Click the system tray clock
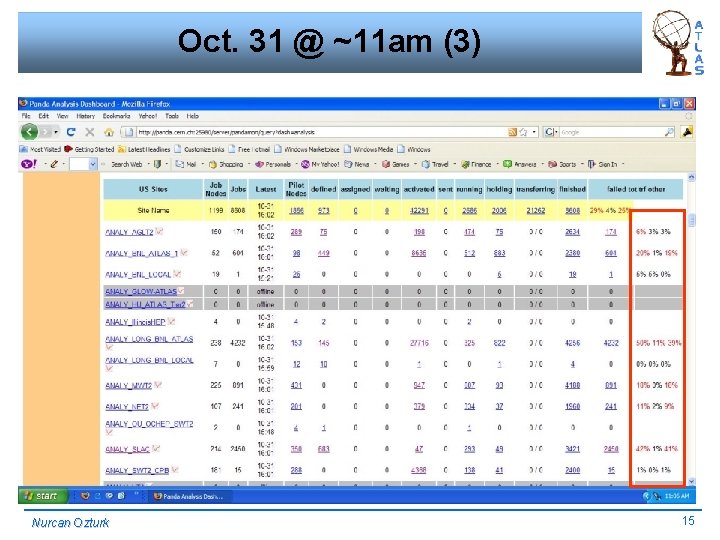This screenshot has width=720, height=540. click(677, 496)
